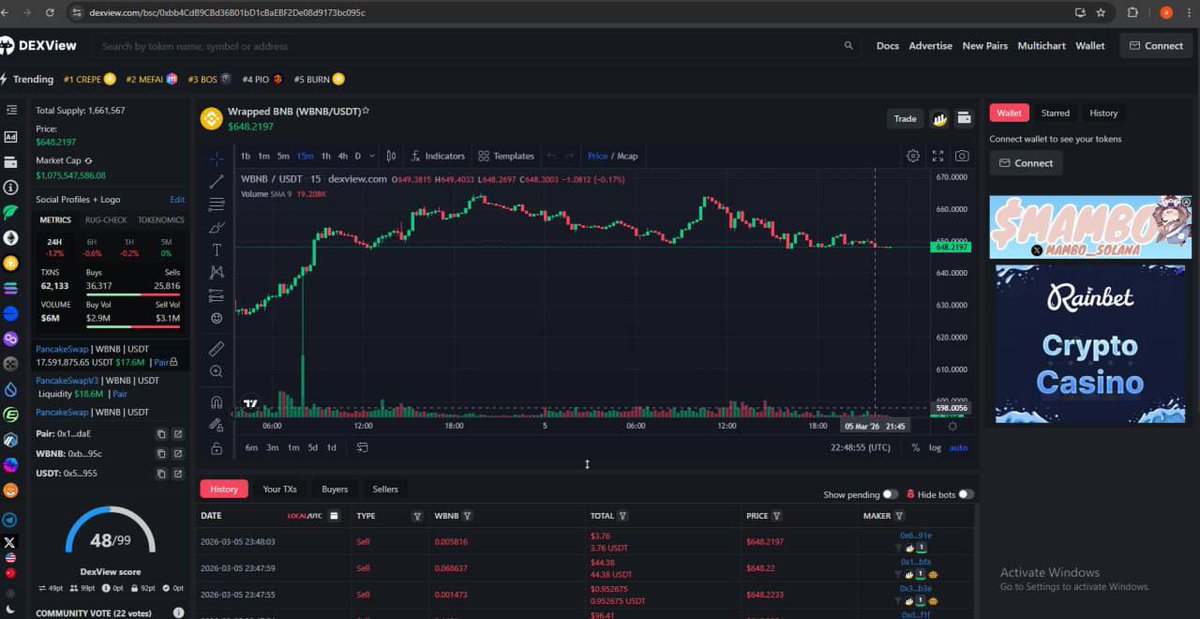Open the X (Twitter) sidebar icon
The height and width of the screenshot is (619, 1200).
(x=11, y=541)
